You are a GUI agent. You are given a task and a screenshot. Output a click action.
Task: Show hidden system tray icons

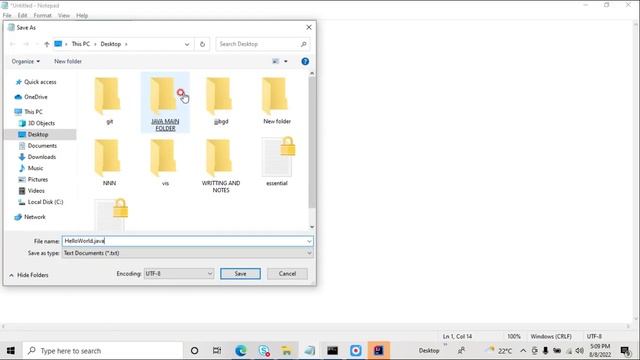click(523, 351)
